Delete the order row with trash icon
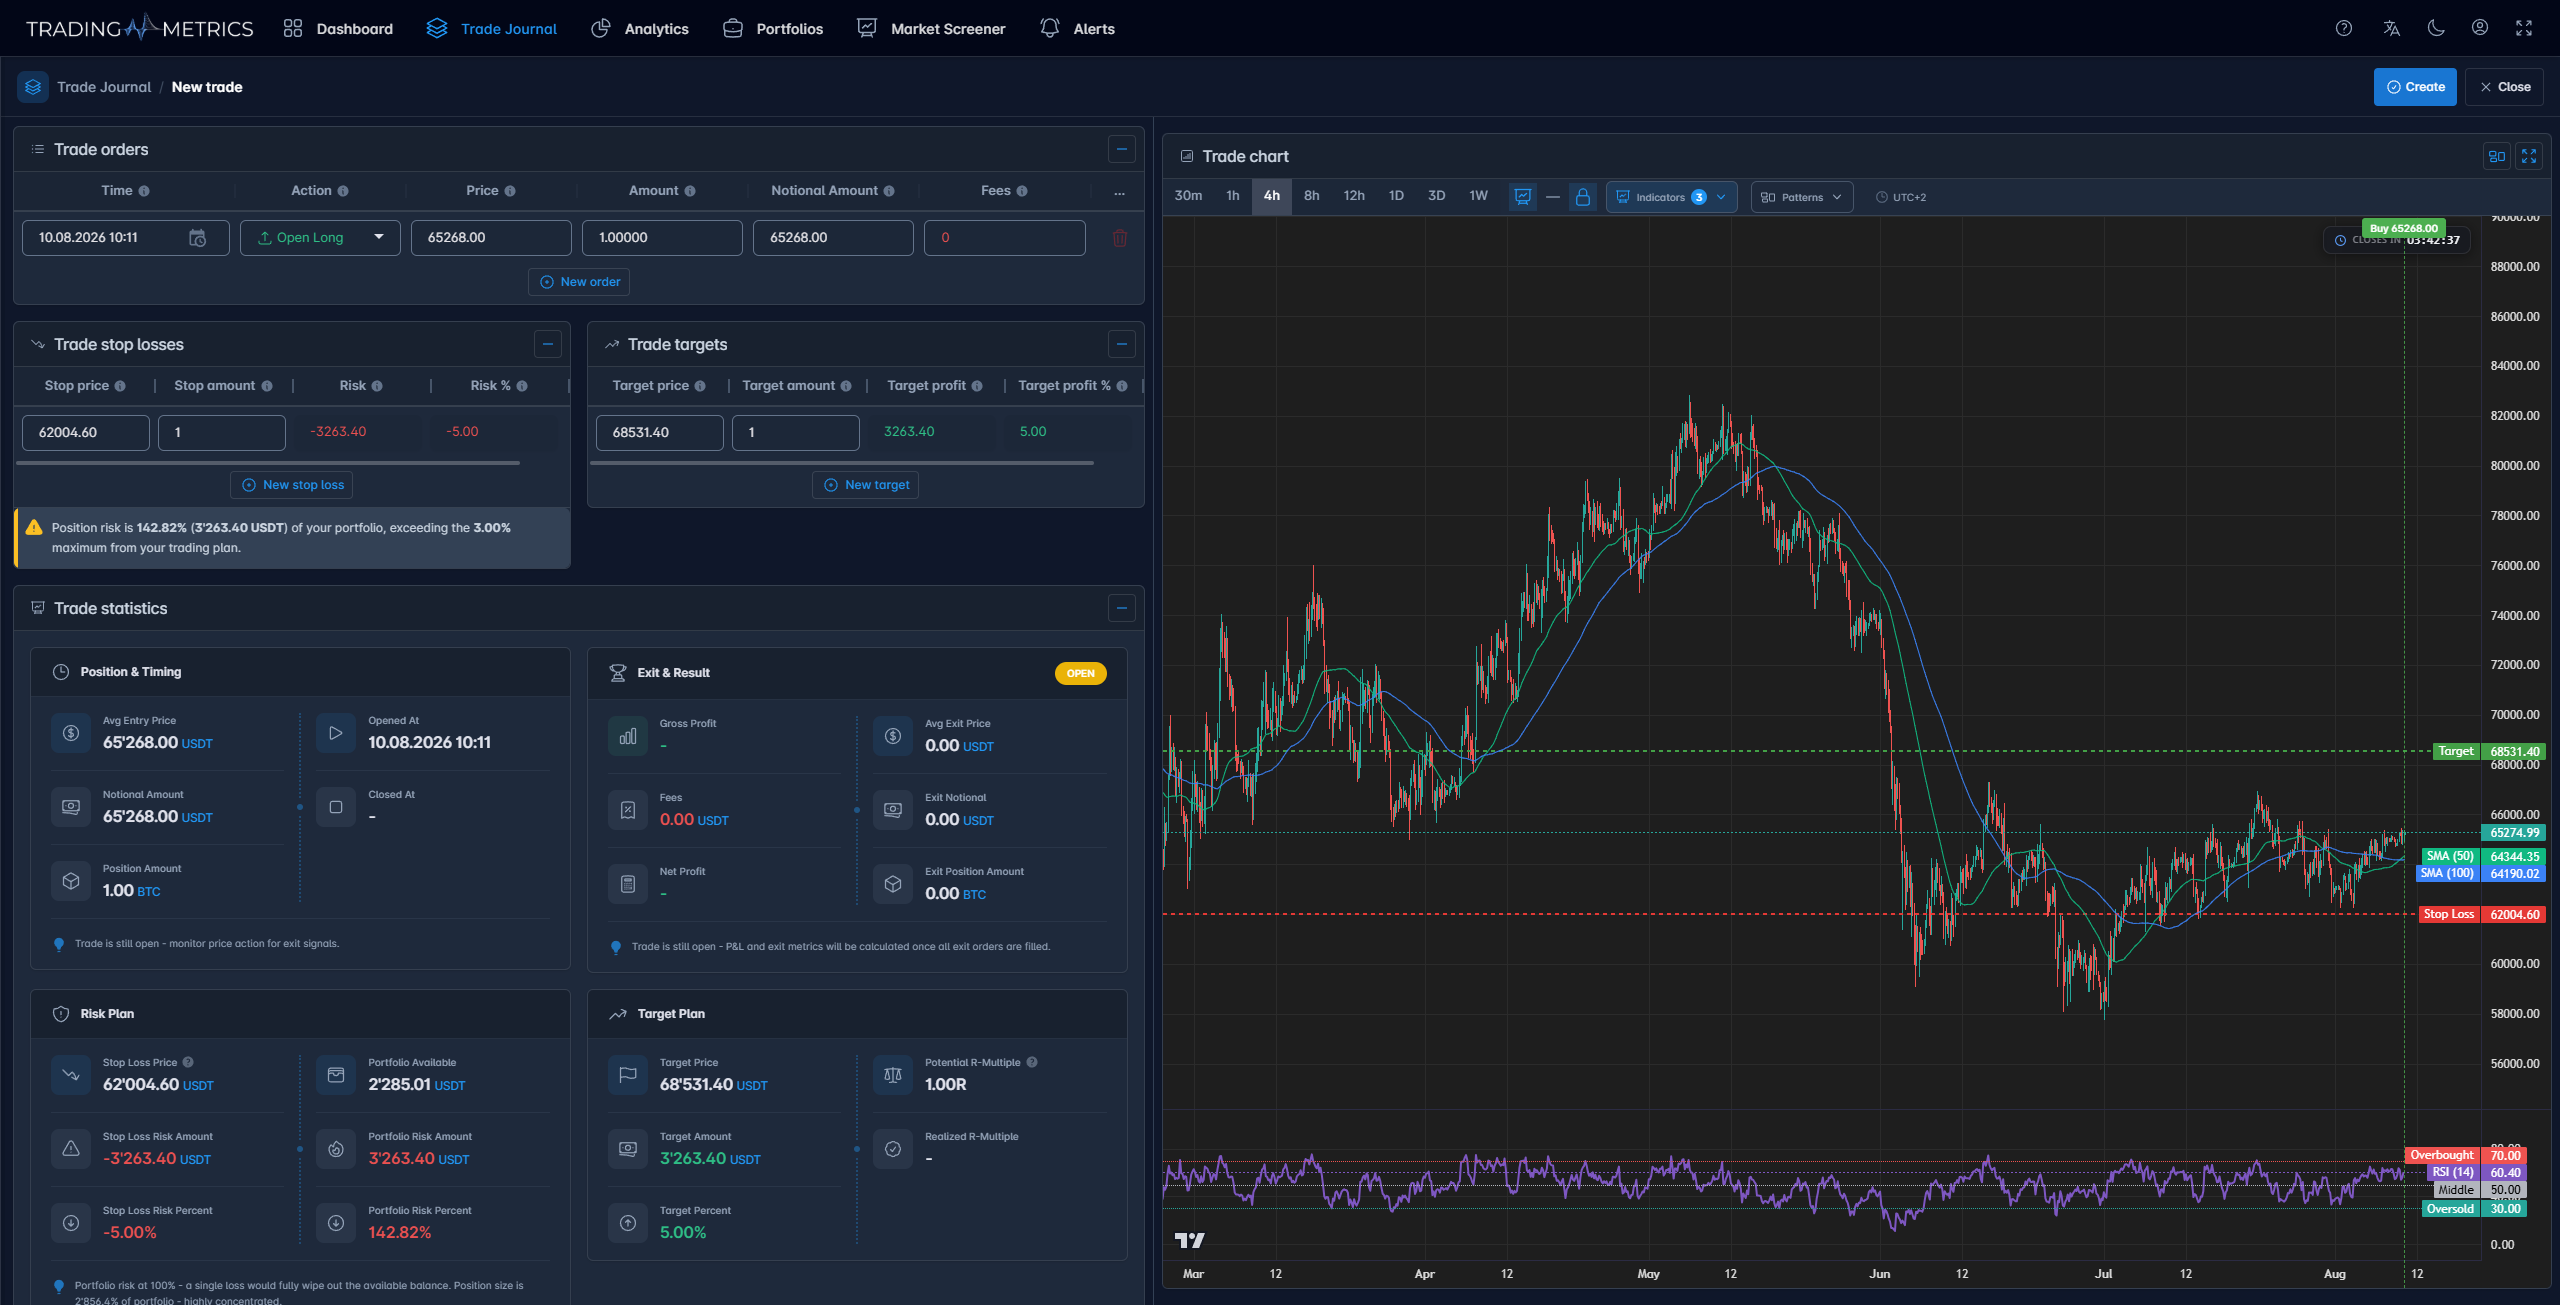Screen dimensions: 2560x1305 click(1120, 238)
